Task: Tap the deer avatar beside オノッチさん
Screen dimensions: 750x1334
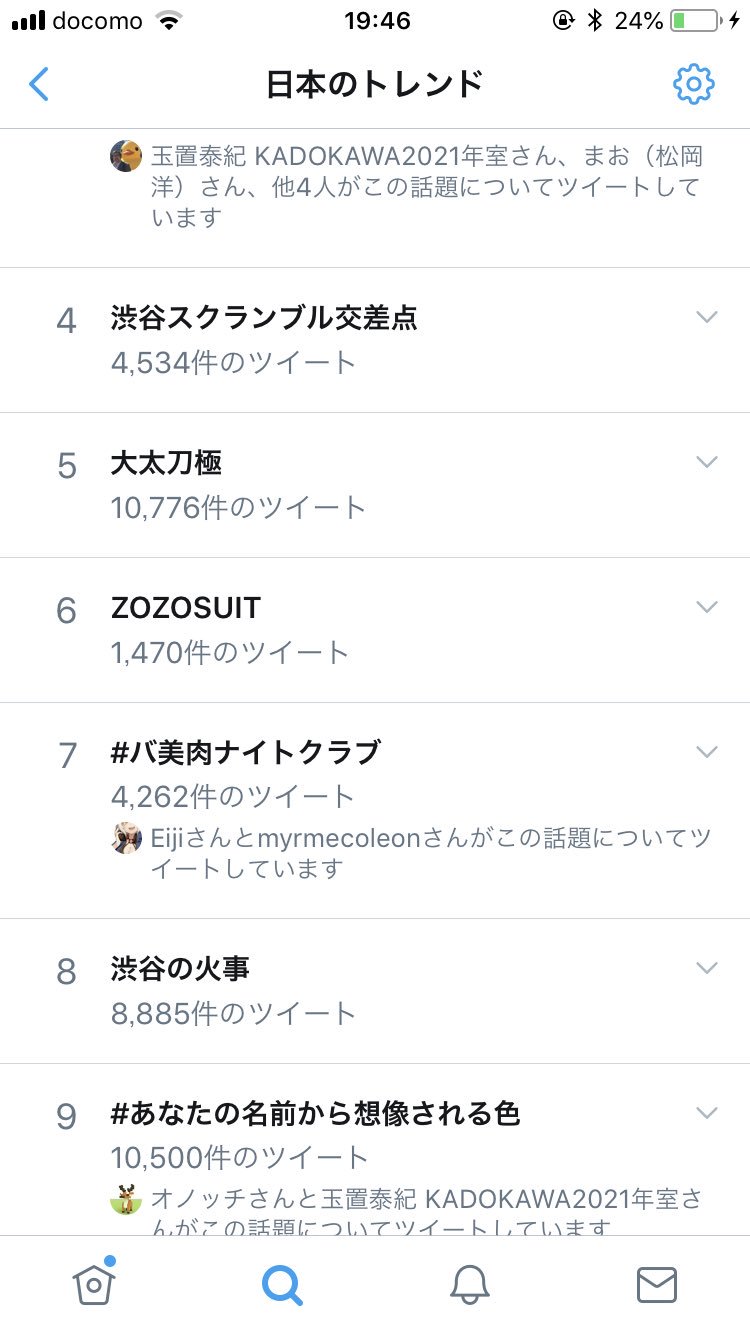Action: tap(126, 1198)
